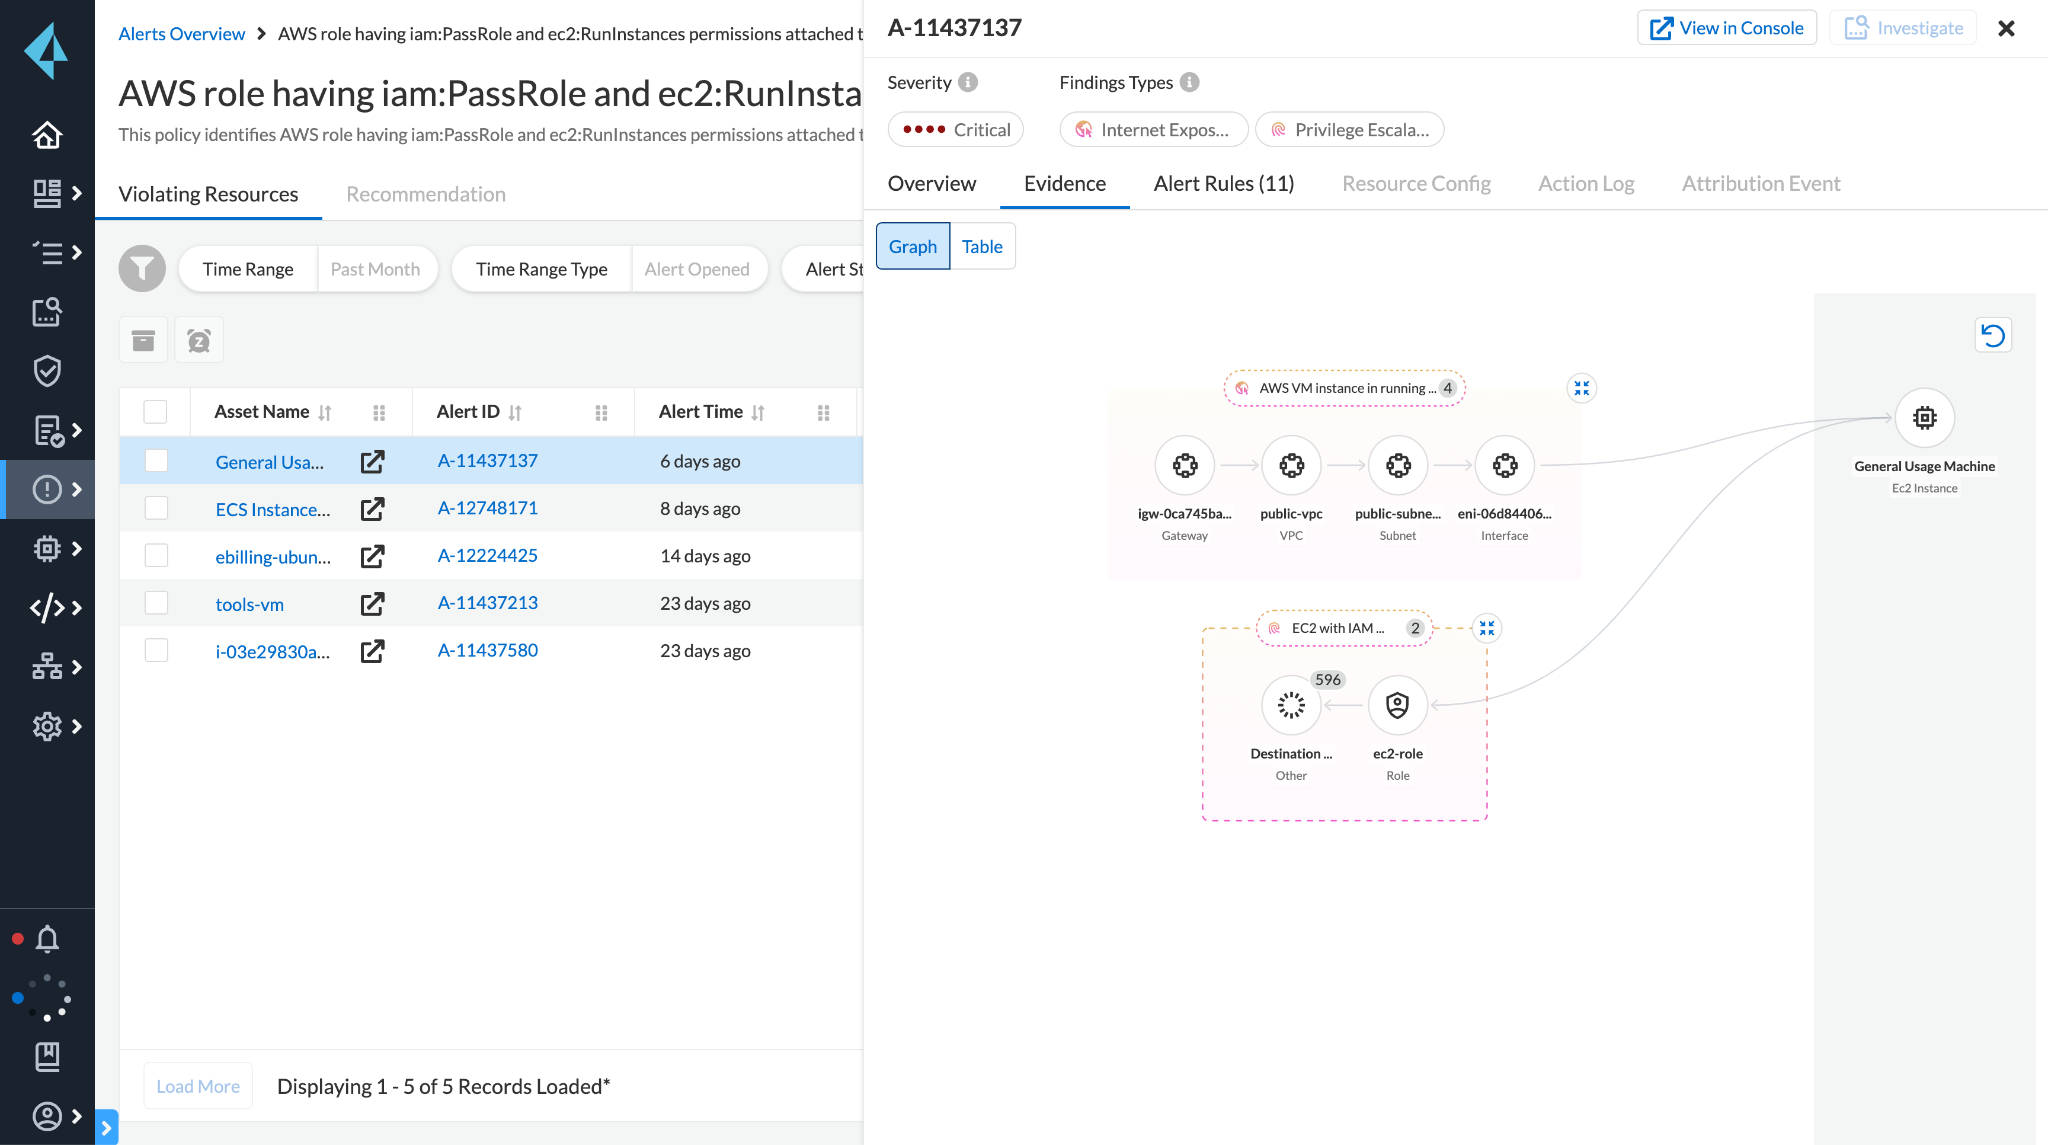Open Alert Time column options grip
This screenshot has height=1145, width=2048.
point(823,413)
